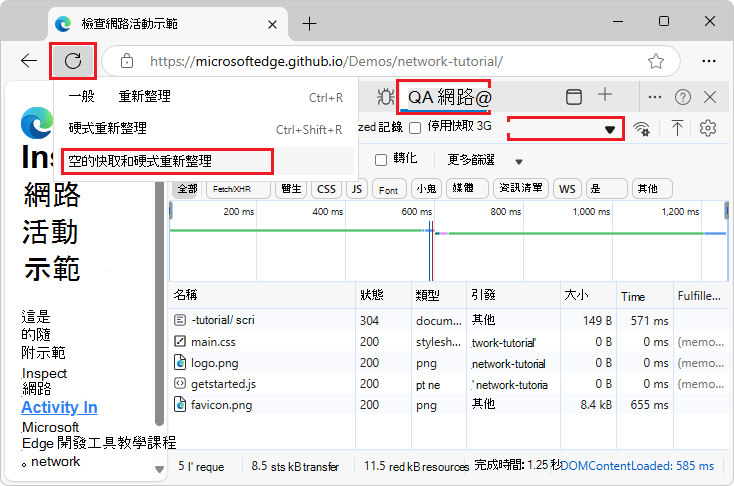The height and width of the screenshot is (486, 734).
Task: Click the address bar URL
Action: 326,61
